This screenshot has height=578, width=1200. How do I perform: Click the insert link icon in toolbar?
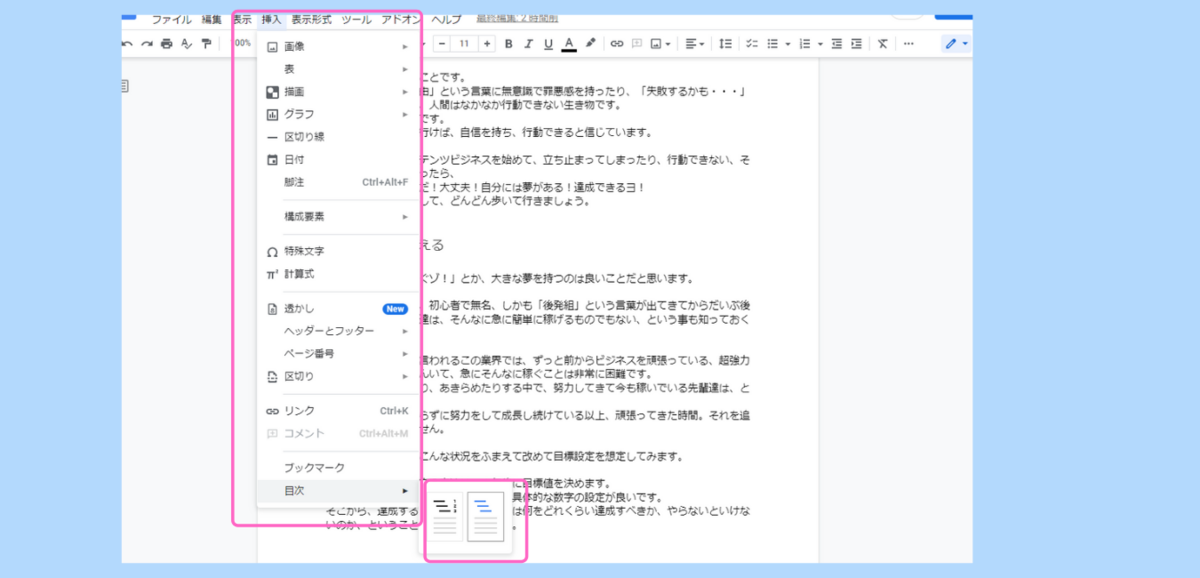617,44
